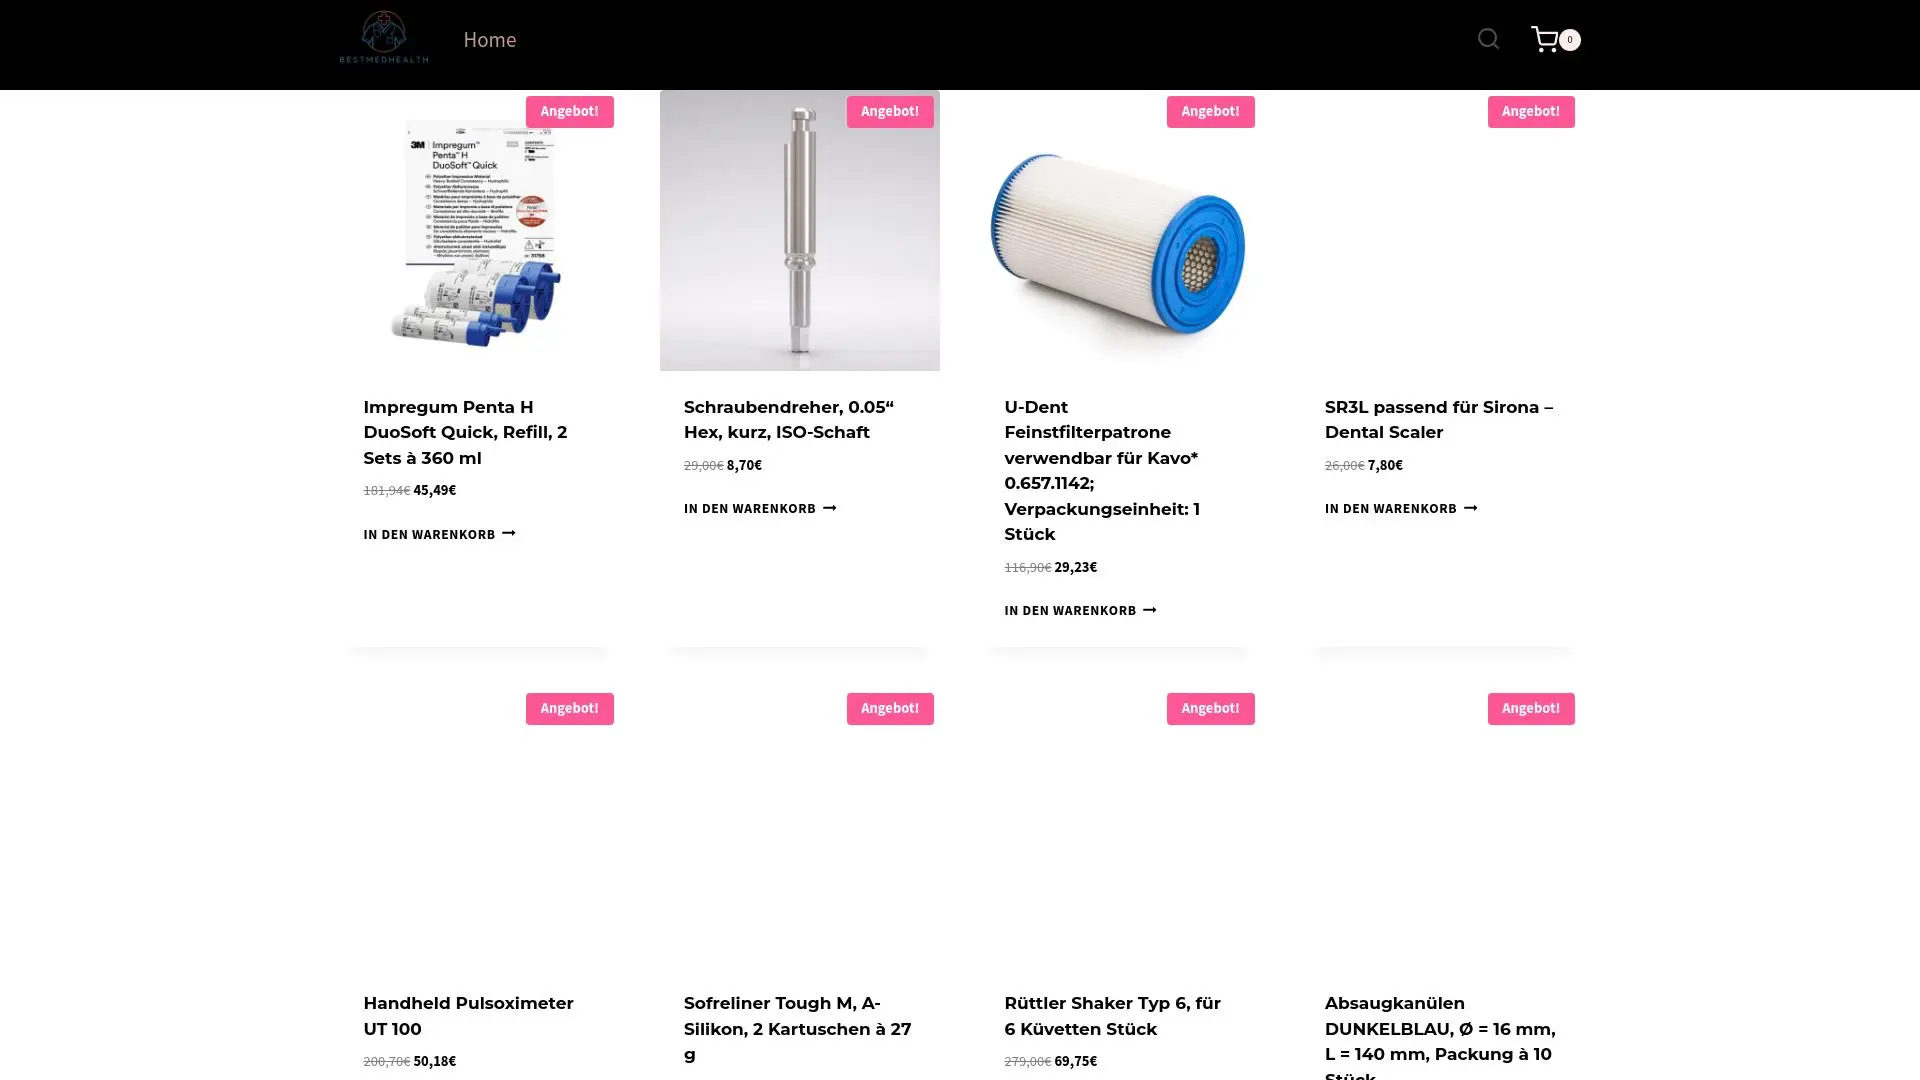Open the Impregum Penta product image
Viewport: 1920px width, 1080px height.
[x=479, y=231]
